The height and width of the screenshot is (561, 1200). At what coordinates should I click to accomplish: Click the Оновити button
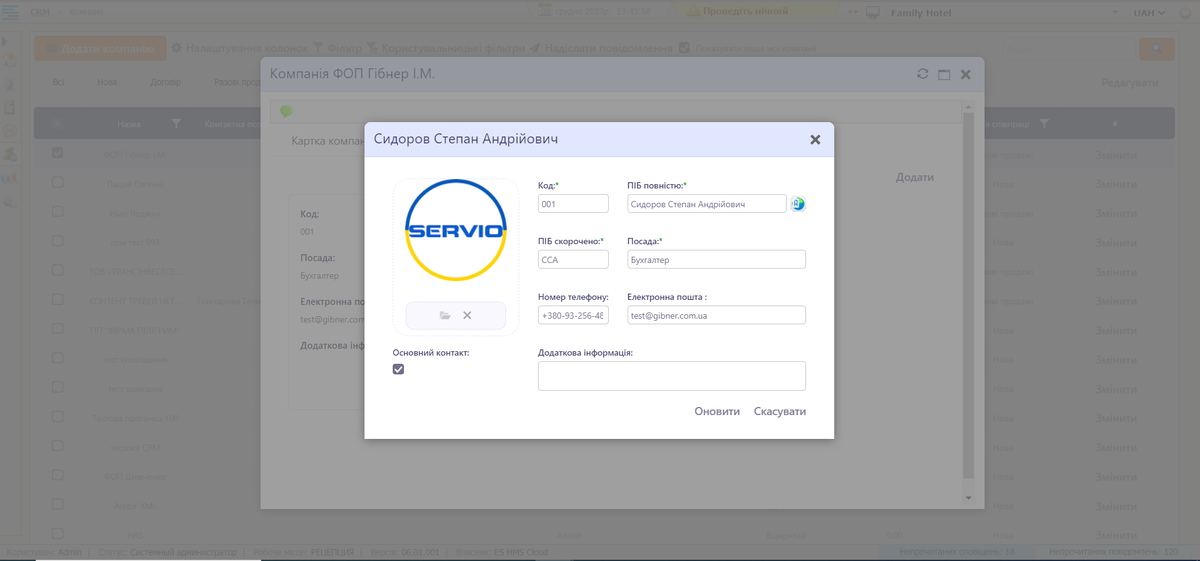717,411
